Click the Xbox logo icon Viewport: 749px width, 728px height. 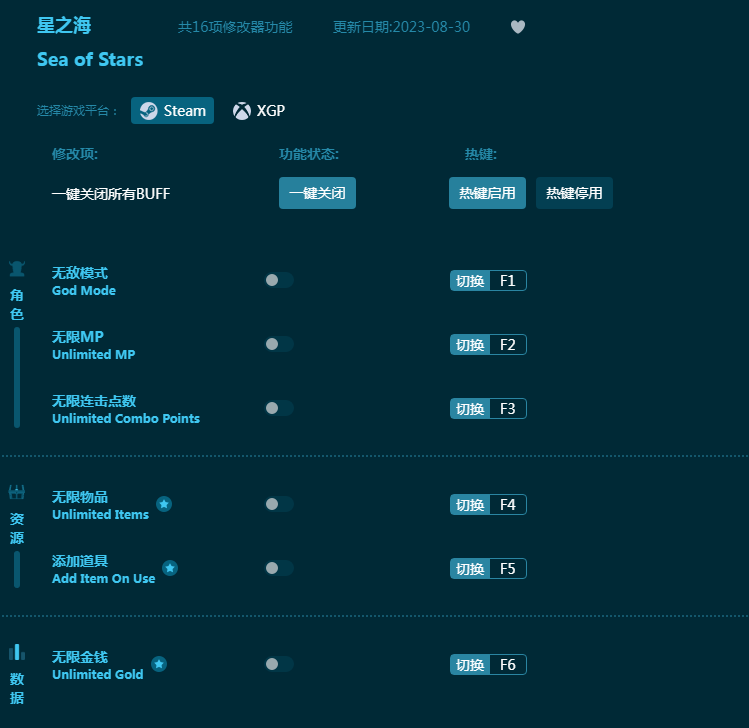coord(242,111)
